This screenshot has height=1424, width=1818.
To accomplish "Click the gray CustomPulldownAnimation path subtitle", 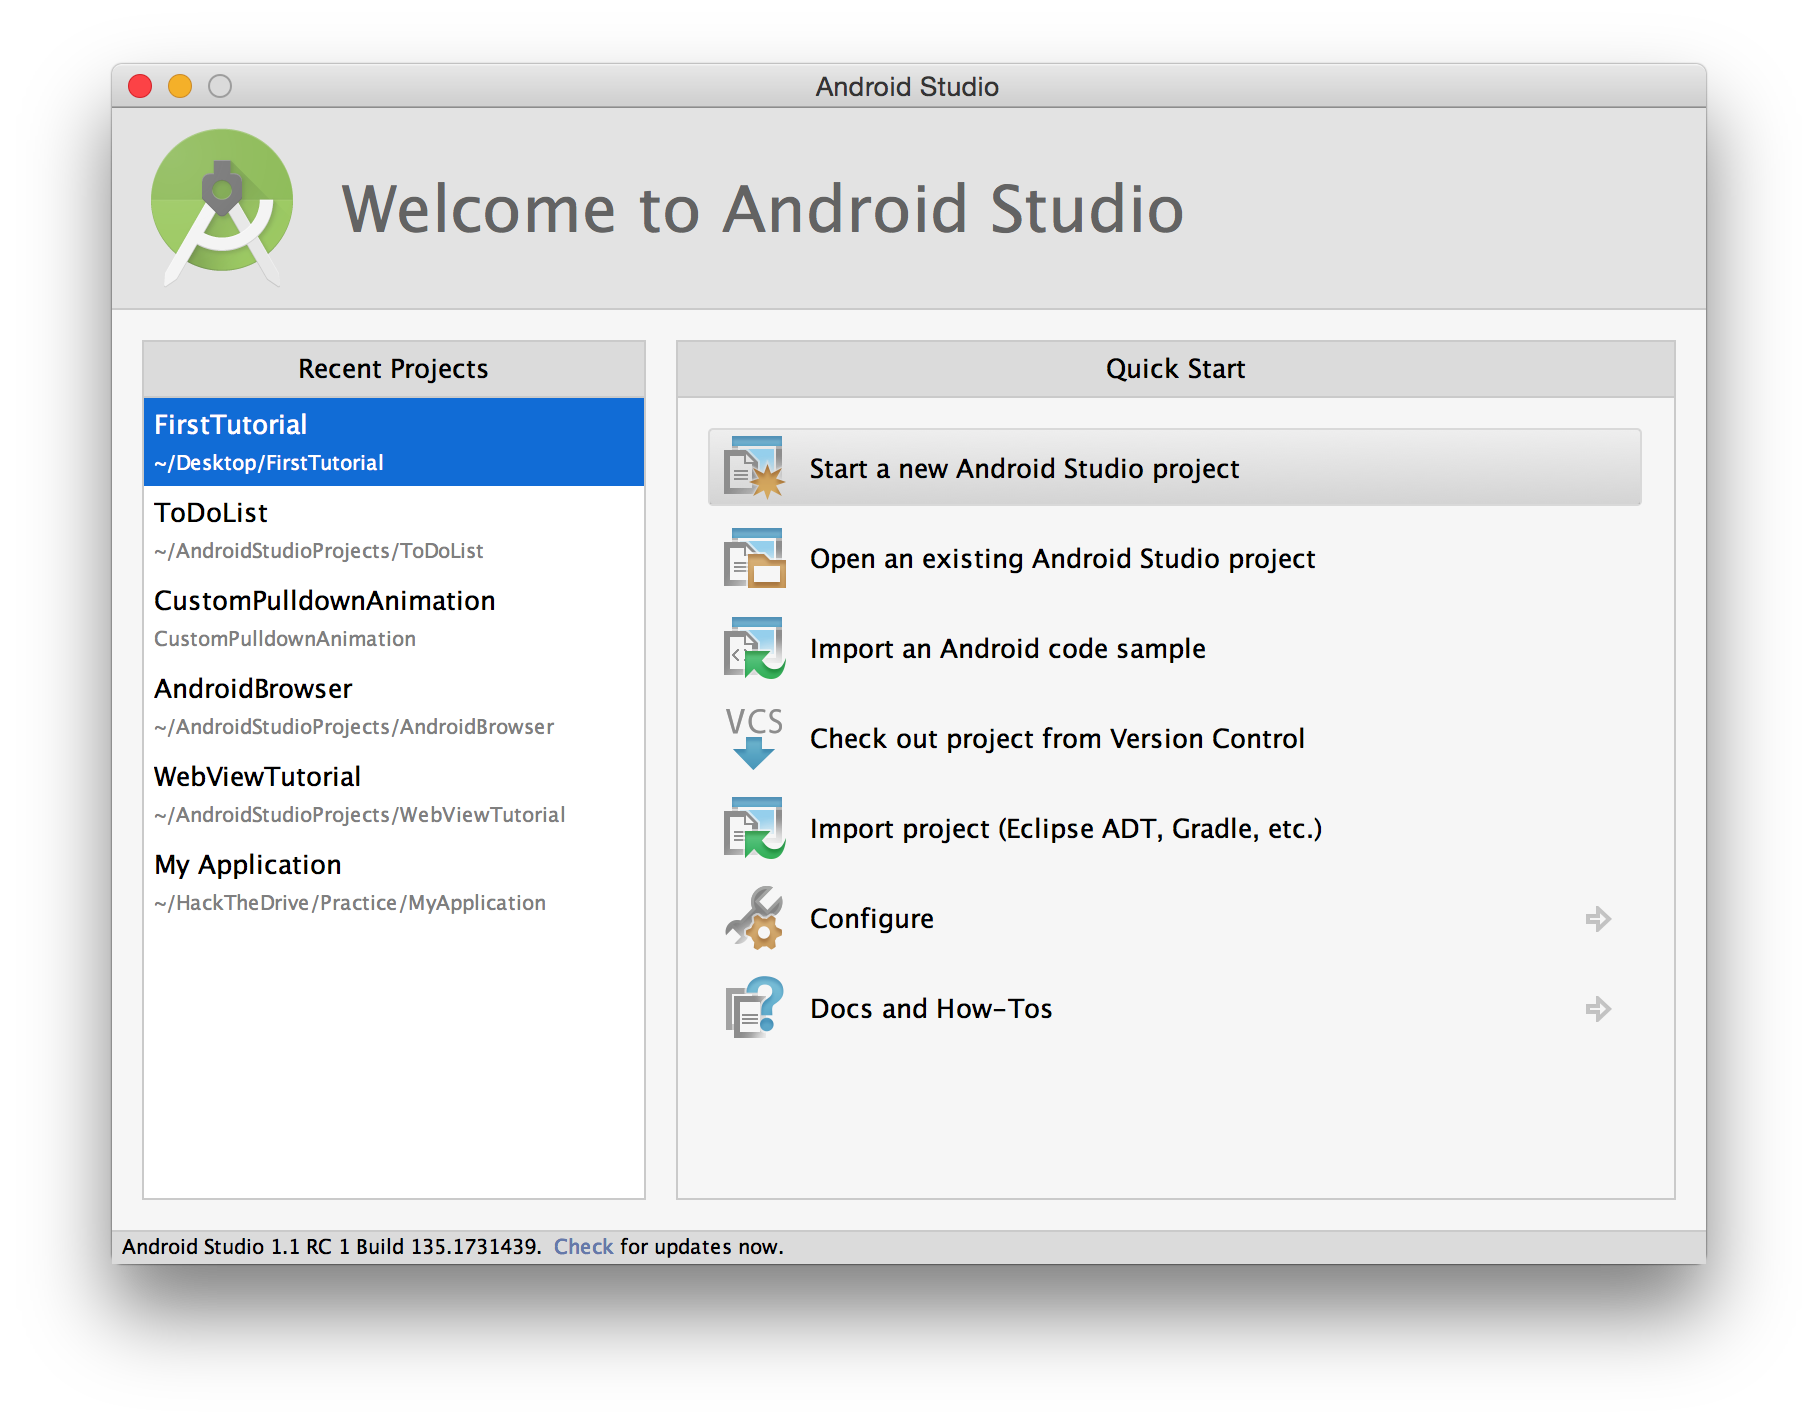I will click(x=285, y=639).
